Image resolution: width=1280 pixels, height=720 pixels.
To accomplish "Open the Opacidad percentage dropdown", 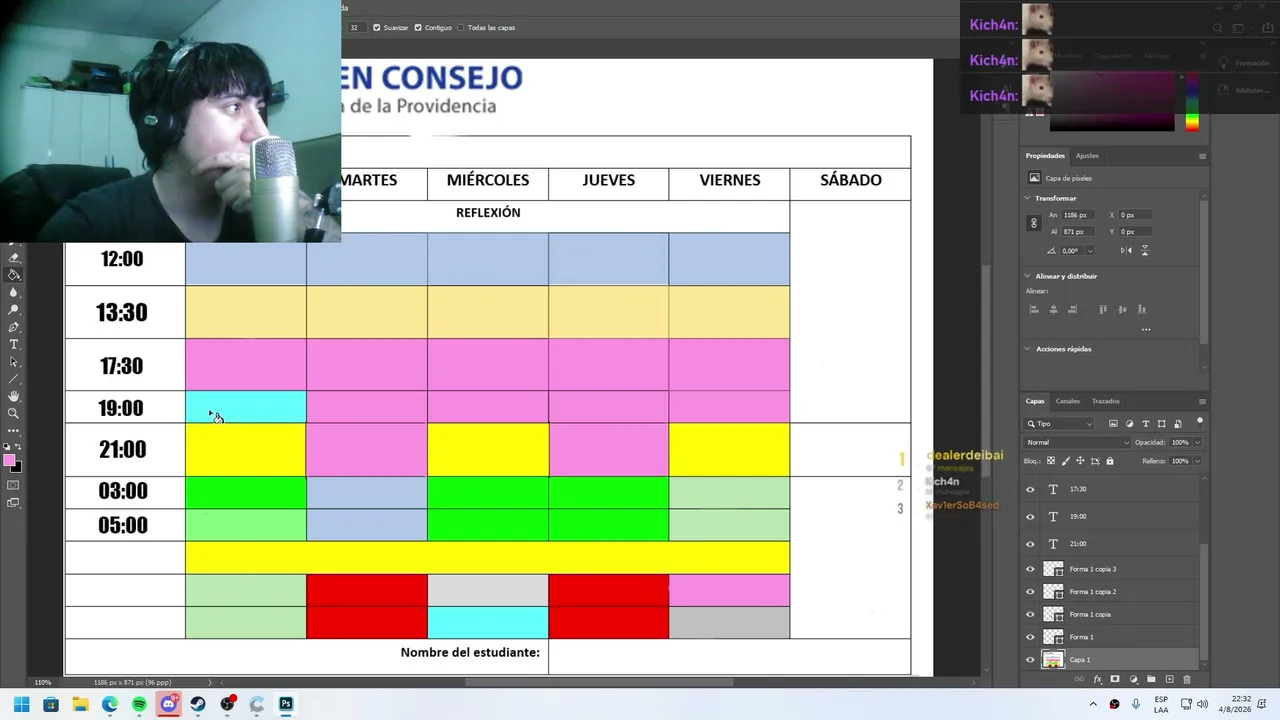I will point(1197,442).
